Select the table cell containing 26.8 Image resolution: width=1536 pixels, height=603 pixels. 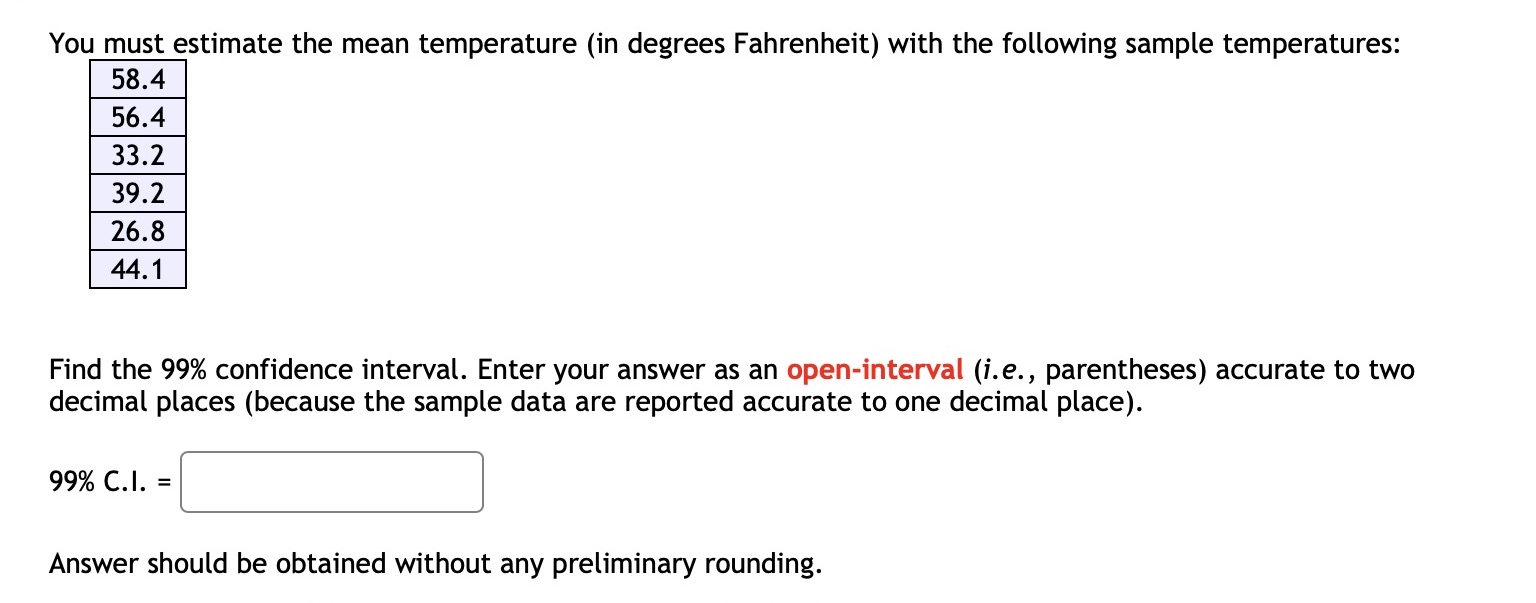coord(137,231)
